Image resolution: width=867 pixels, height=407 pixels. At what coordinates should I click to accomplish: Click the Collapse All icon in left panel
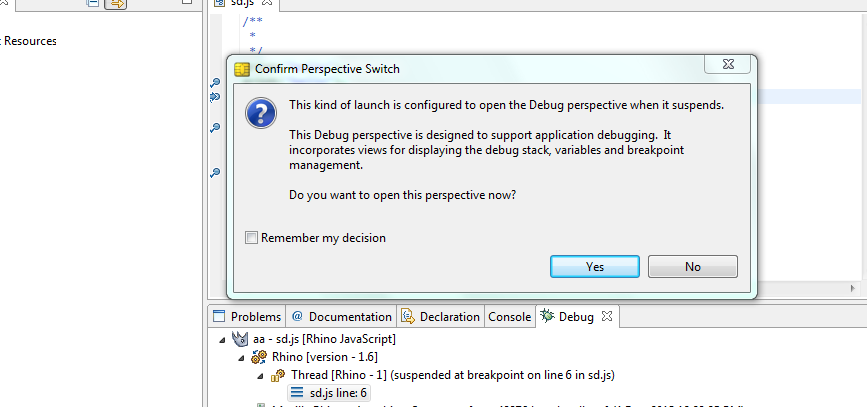93,4
